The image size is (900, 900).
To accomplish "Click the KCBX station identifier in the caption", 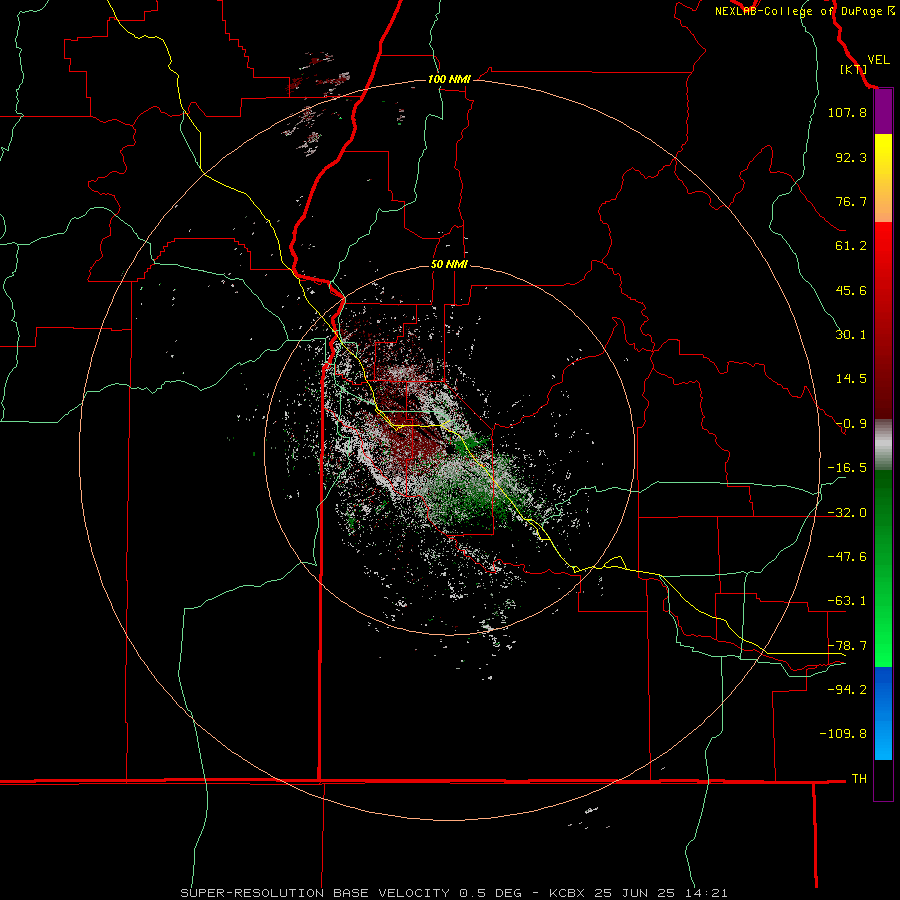I will pos(566,893).
